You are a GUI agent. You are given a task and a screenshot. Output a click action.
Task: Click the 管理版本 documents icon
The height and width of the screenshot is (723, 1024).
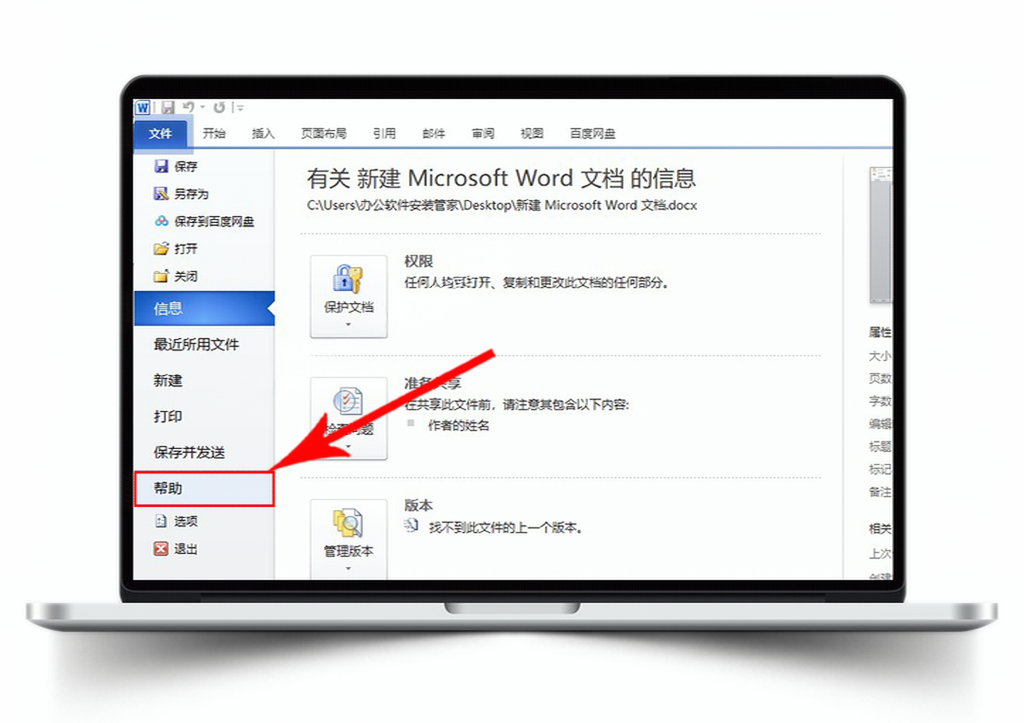347,524
